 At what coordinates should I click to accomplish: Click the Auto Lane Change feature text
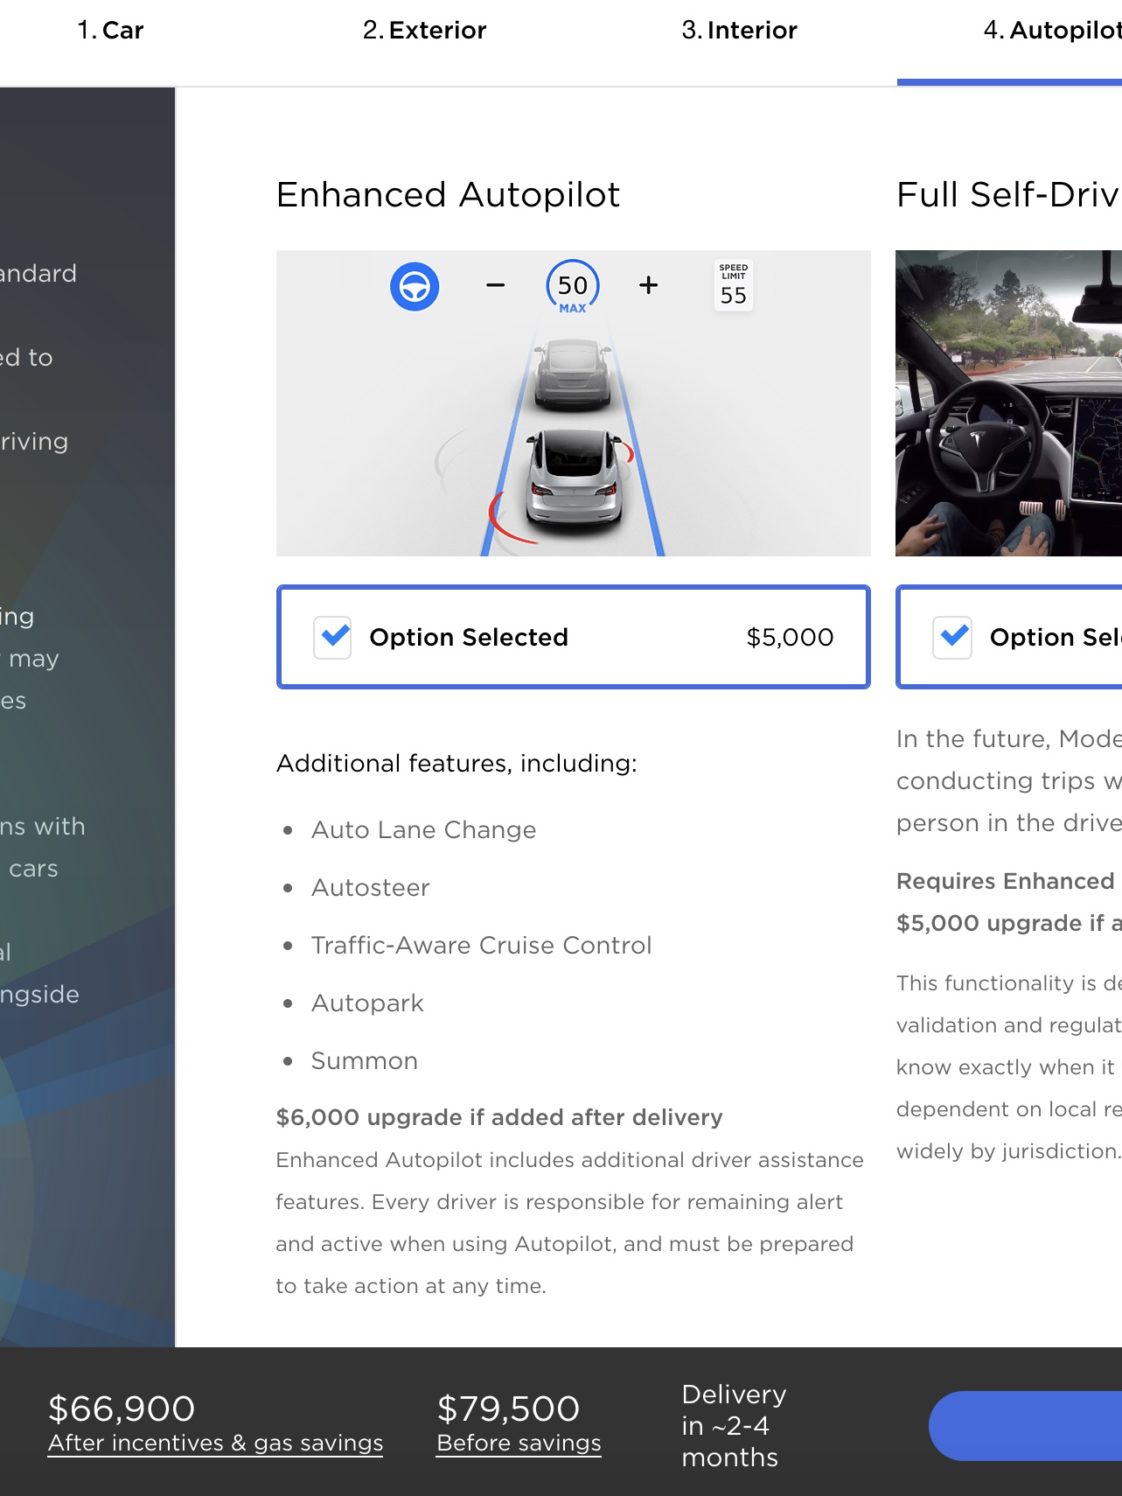click(424, 830)
